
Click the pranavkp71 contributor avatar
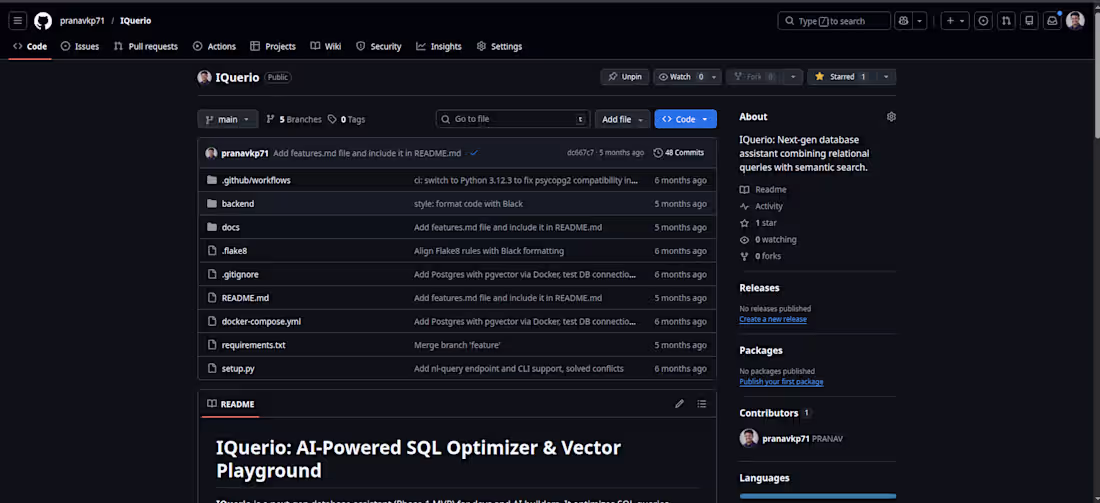pos(749,438)
